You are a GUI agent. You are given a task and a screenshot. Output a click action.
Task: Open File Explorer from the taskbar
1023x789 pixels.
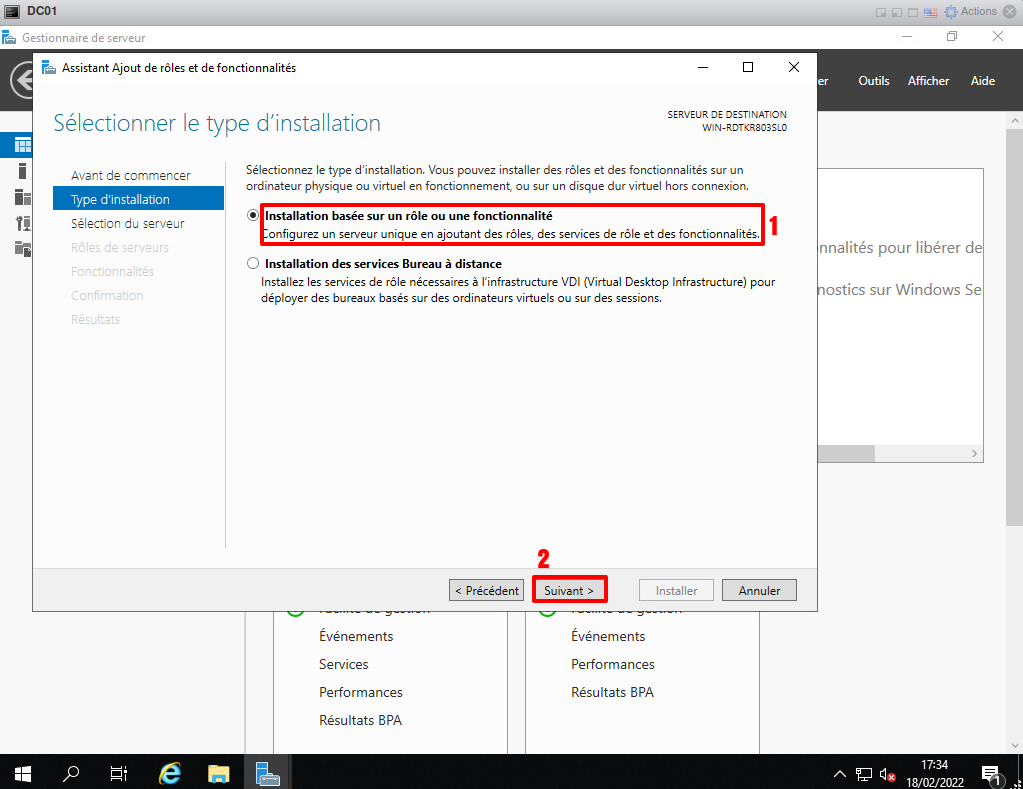pos(218,772)
